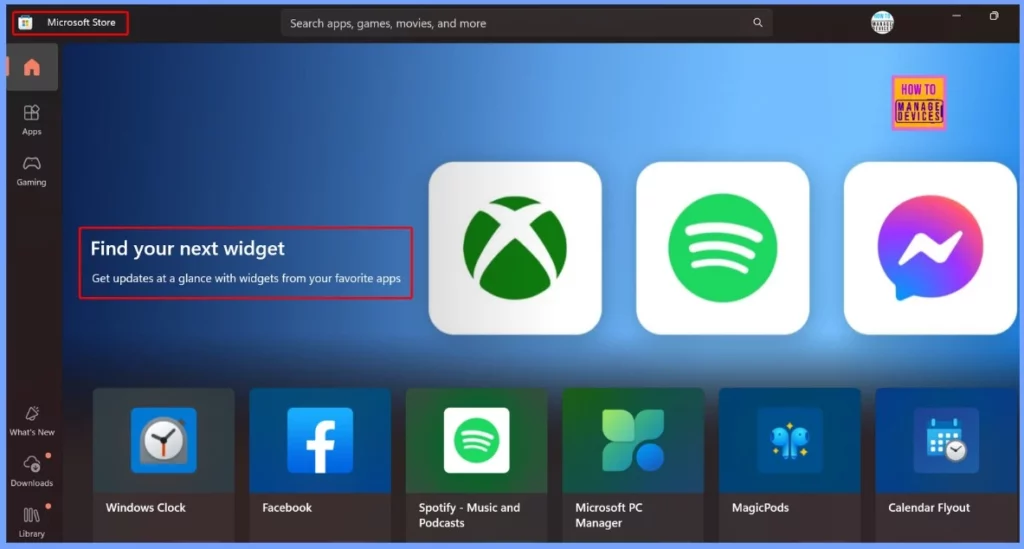The image size is (1024, 549).
Task: Open the Microsoft PC Manager card
Action: pyautogui.click(x=633, y=465)
